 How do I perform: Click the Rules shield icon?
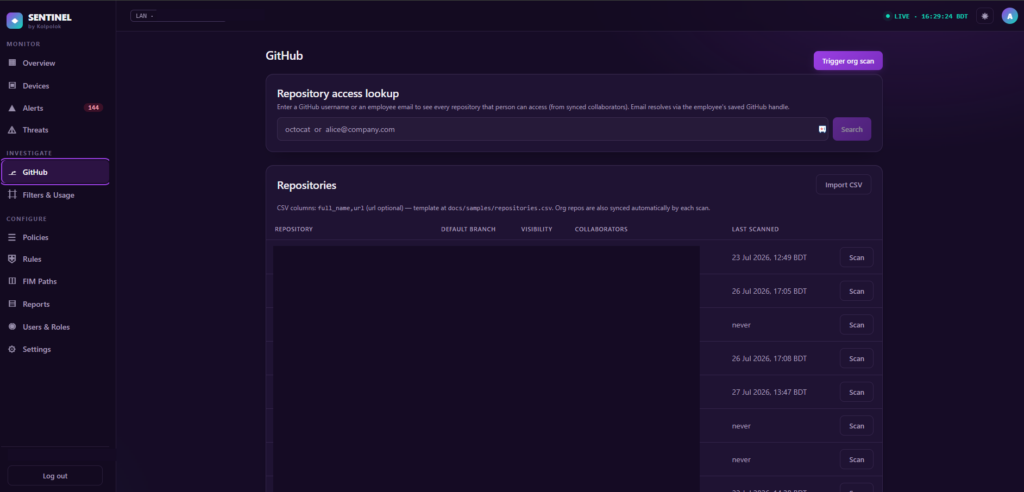coord(12,259)
